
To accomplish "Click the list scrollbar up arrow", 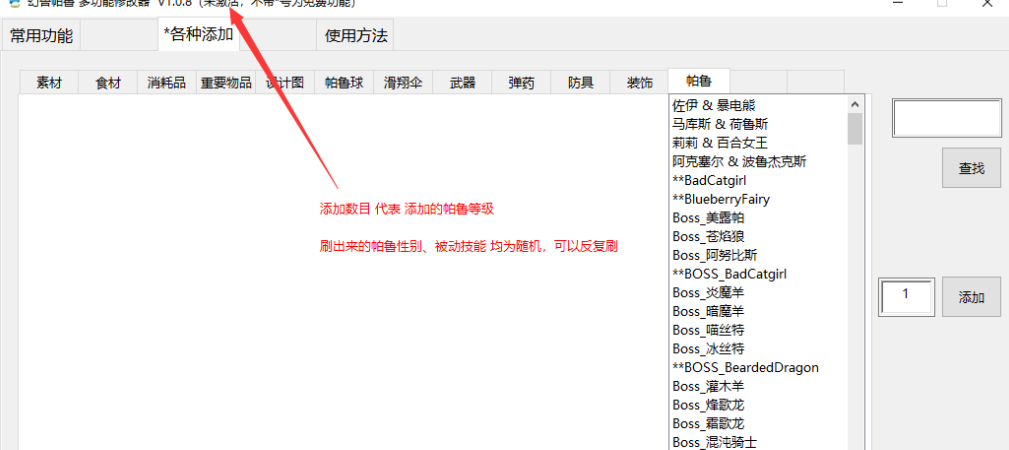I will coord(855,104).
